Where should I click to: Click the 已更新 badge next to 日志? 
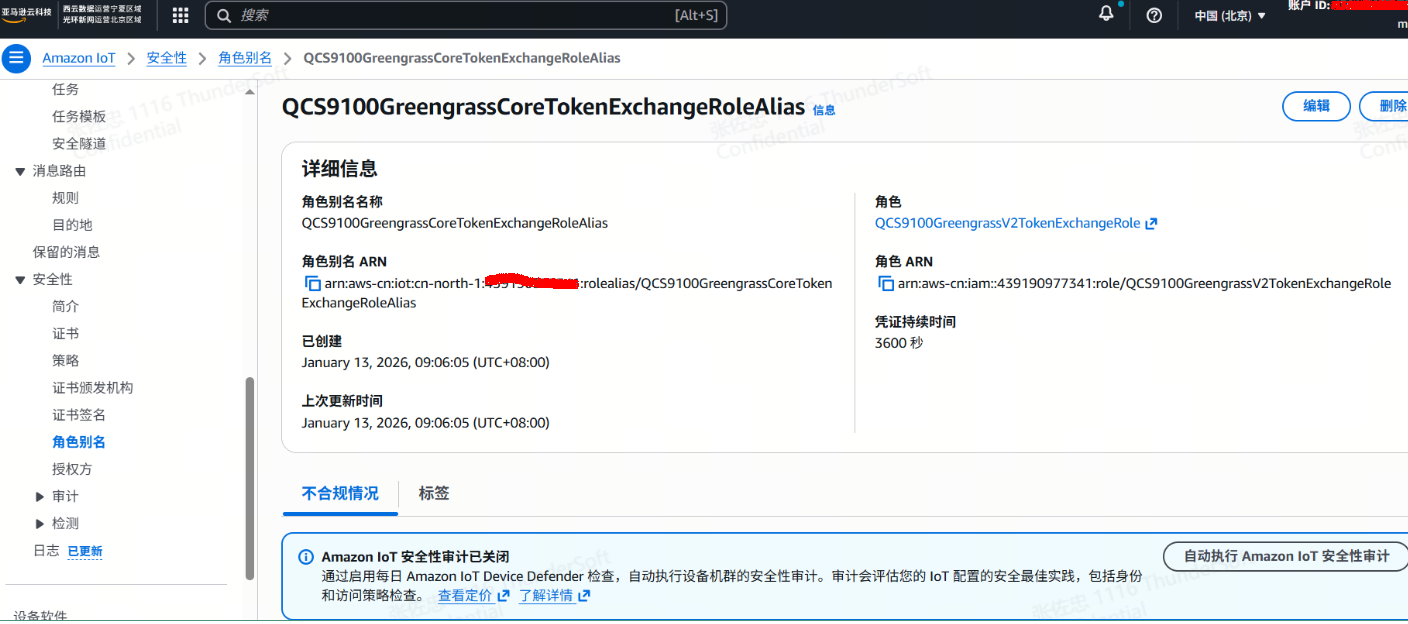pos(85,551)
